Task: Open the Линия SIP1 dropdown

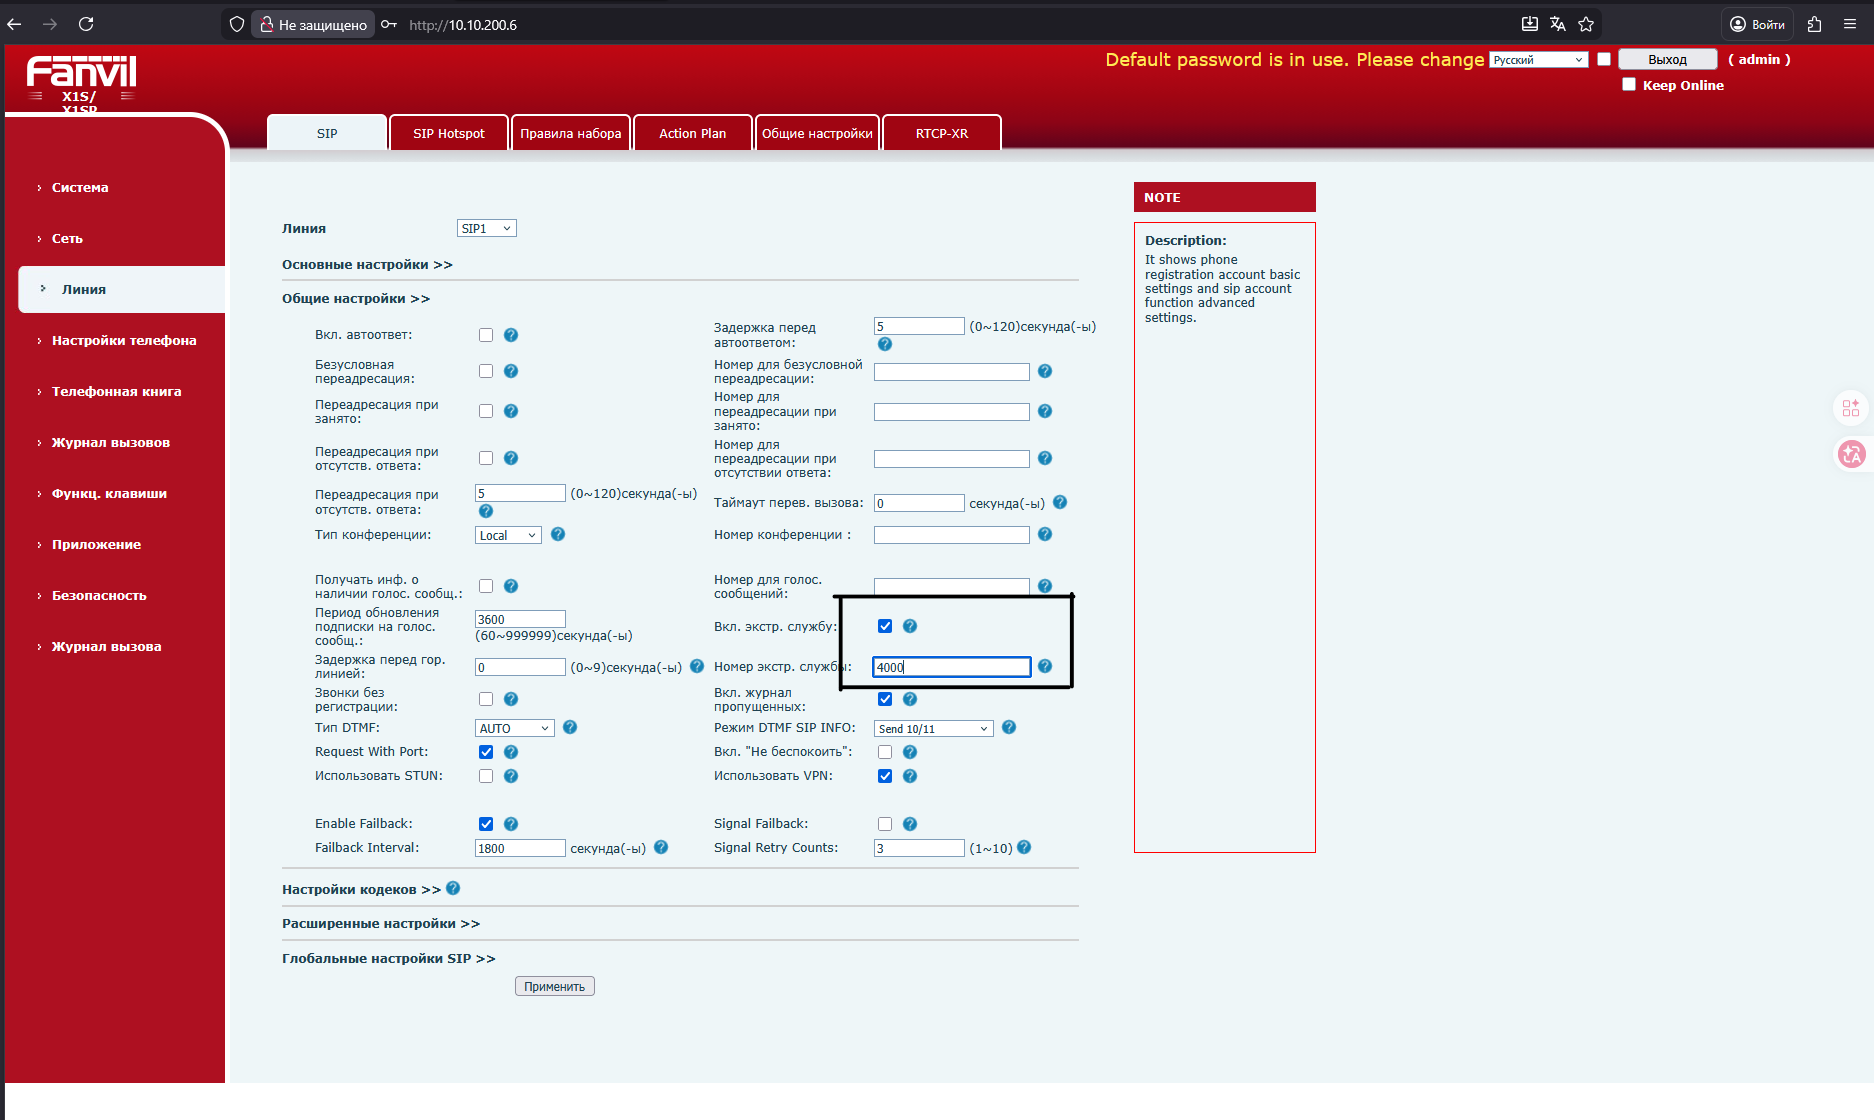Action: tap(486, 229)
